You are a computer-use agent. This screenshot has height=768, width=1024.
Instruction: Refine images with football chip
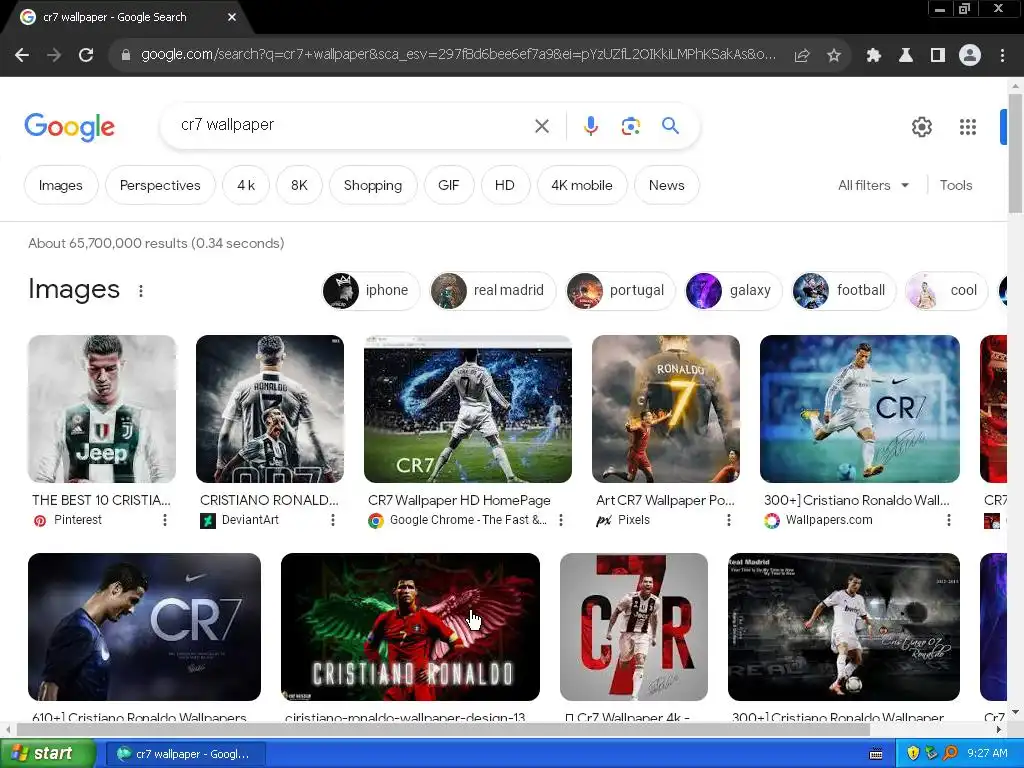[843, 291]
